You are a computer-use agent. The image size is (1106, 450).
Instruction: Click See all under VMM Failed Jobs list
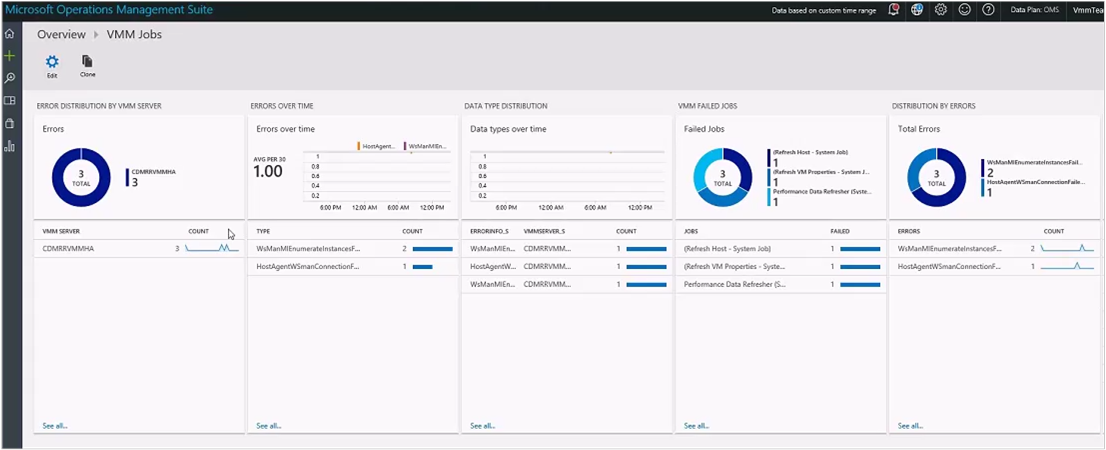tap(696, 425)
